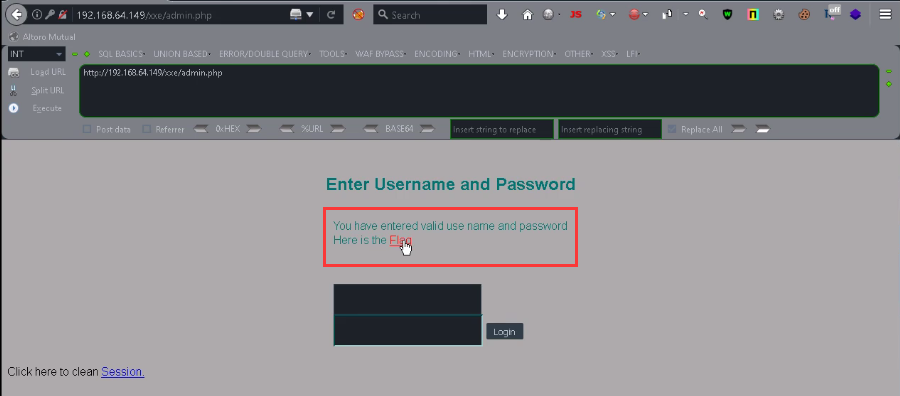Click the blue-green swirl toolbar icon

[601, 15]
